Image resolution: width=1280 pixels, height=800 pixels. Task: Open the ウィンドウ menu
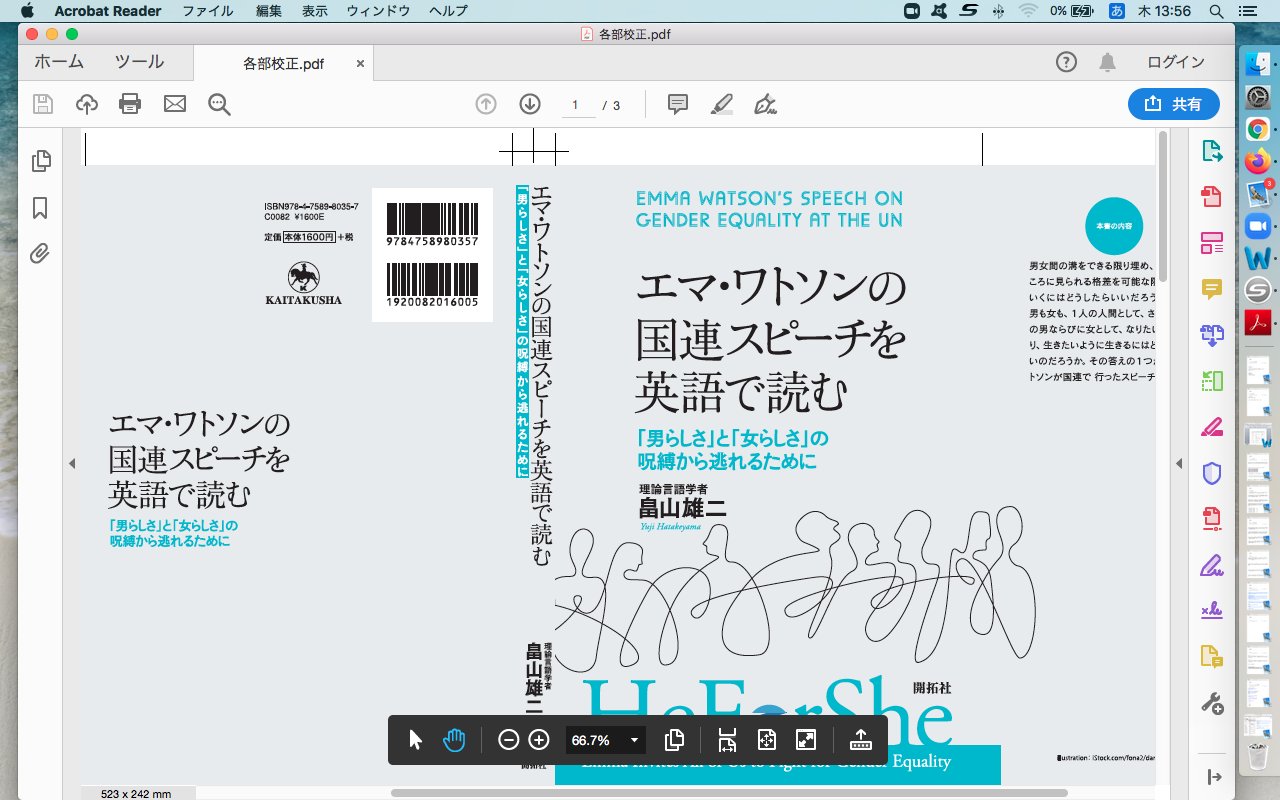379,11
